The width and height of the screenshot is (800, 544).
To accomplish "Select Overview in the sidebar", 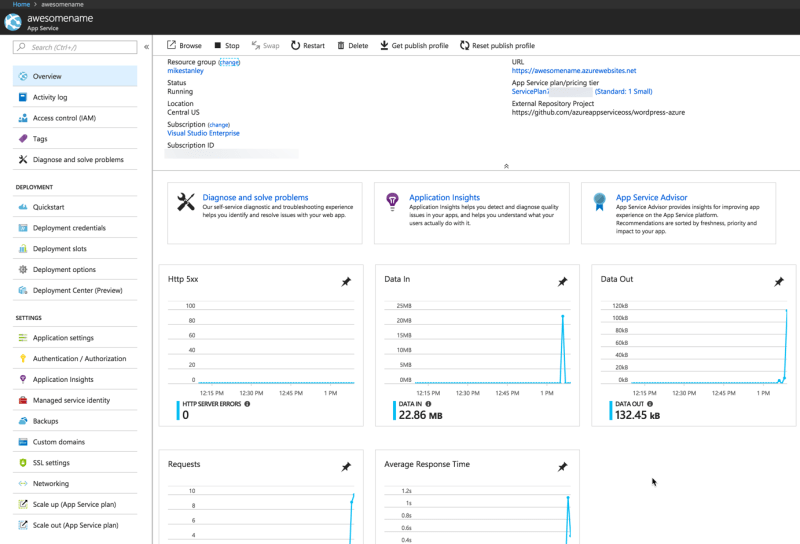I will [75, 76].
